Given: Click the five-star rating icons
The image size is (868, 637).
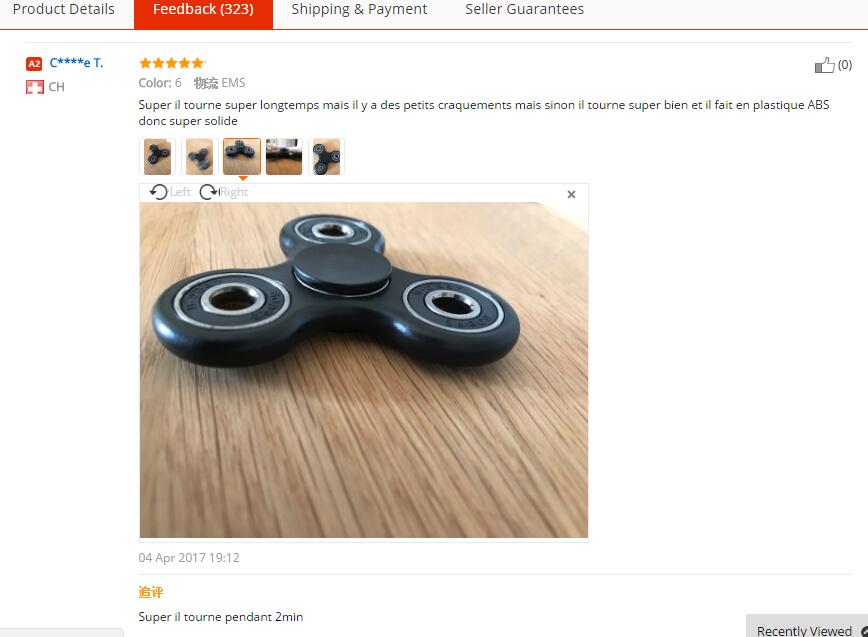Looking at the screenshot, I should pyautogui.click(x=172, y=63).
